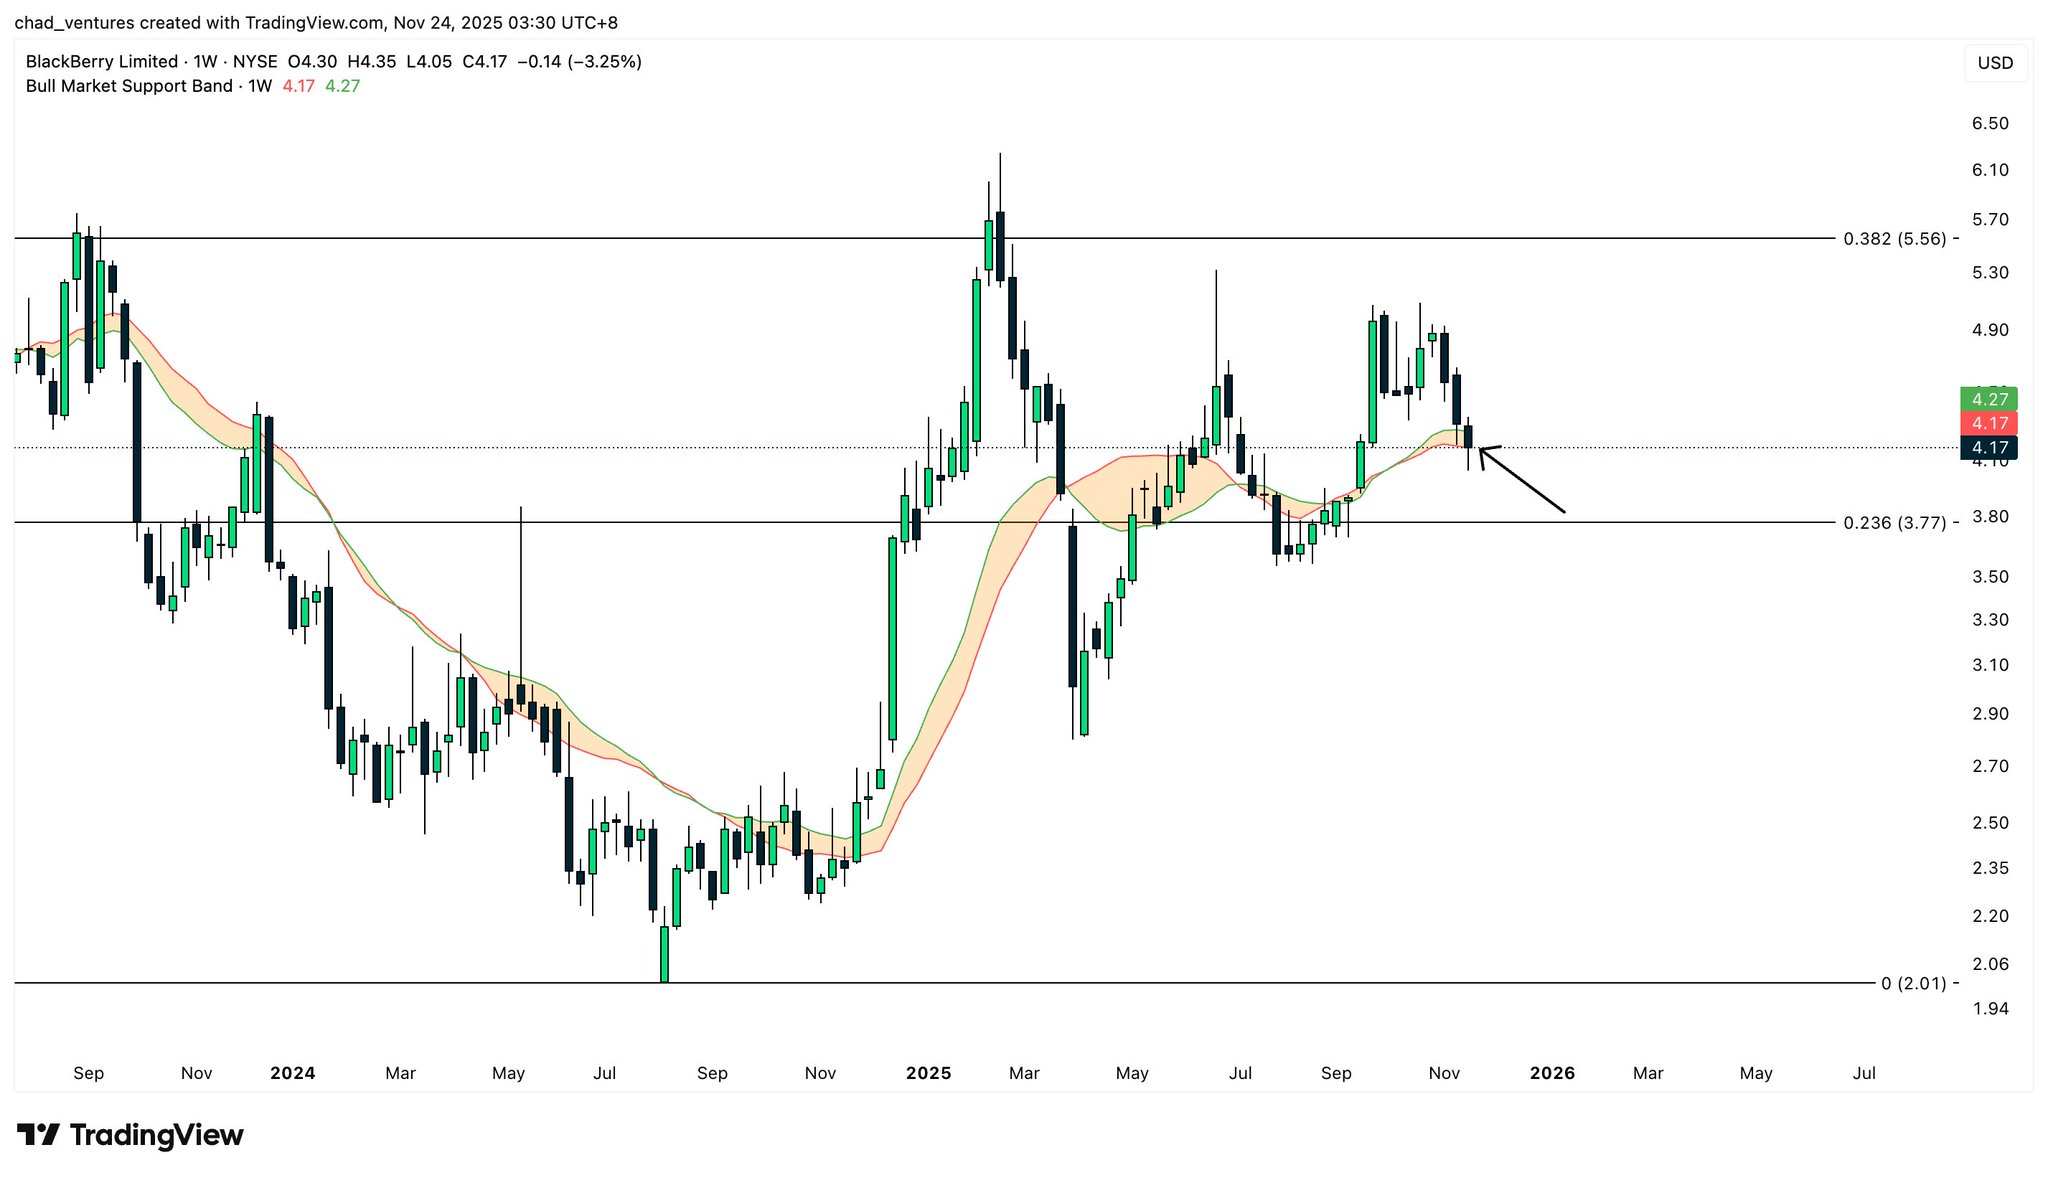Image resolution: width=2048 pixels, height=1178 pixels.
Task: Click the dark 4.17 current price label
Action: point(1989,447)
